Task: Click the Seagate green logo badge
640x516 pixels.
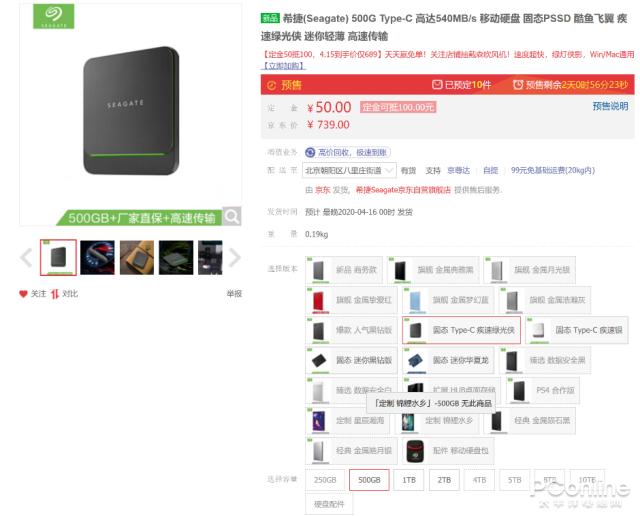Action: click(53, 16)
